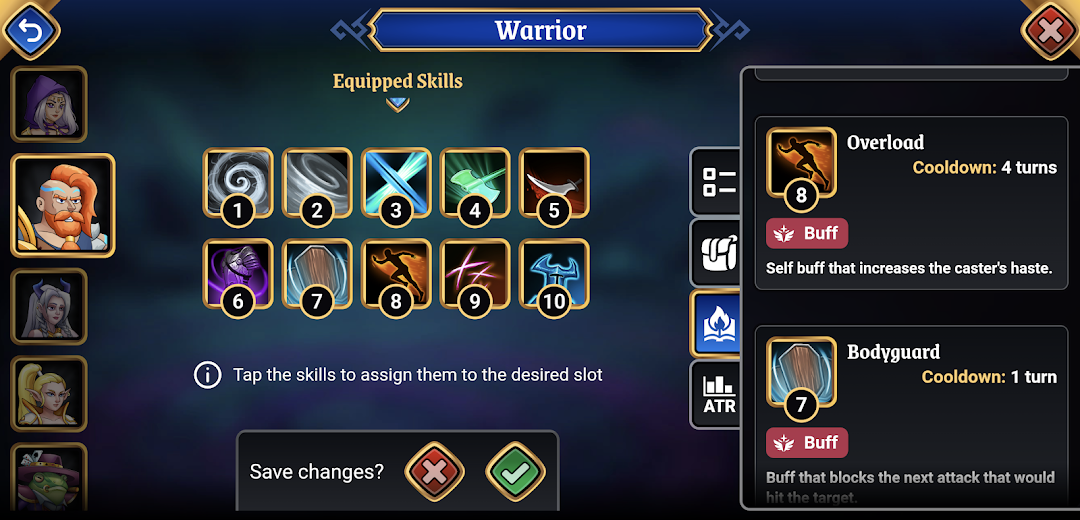1080x520 pixels.
Task: Open the checklist tab on side panel
Action: click(x=717, y=182)
